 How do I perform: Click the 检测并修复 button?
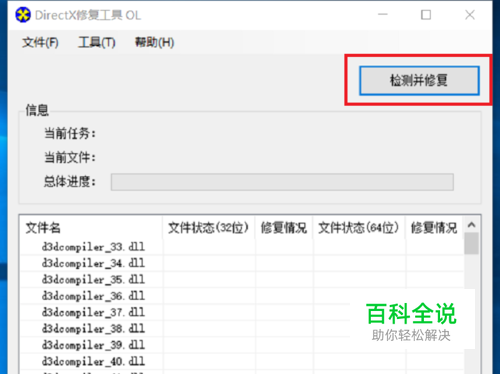[x=419, y=80]
